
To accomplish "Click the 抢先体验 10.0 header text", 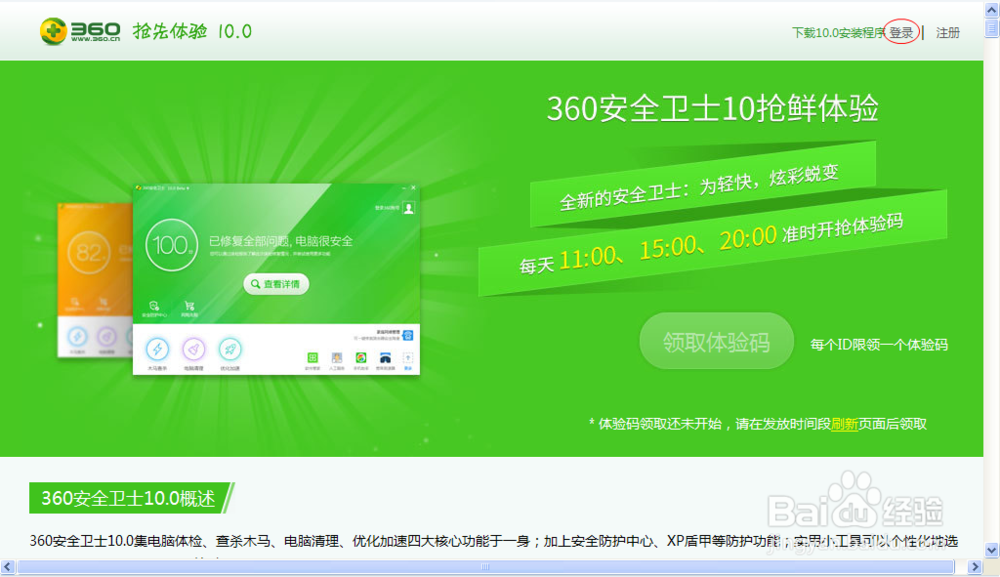I will [193, 31].
